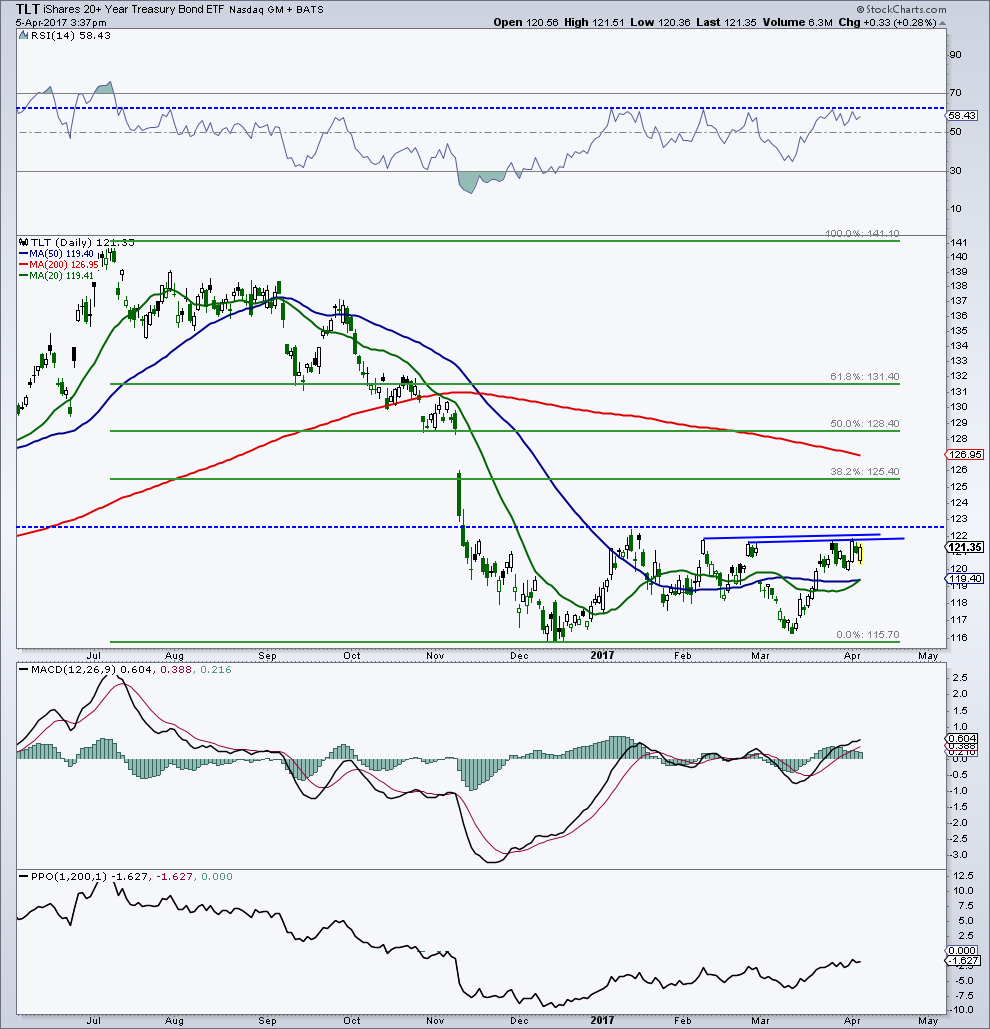Click the date 5-Apr-2017 3:37pm text
This screenshot has height=1029, width=990.
point(61,22)
